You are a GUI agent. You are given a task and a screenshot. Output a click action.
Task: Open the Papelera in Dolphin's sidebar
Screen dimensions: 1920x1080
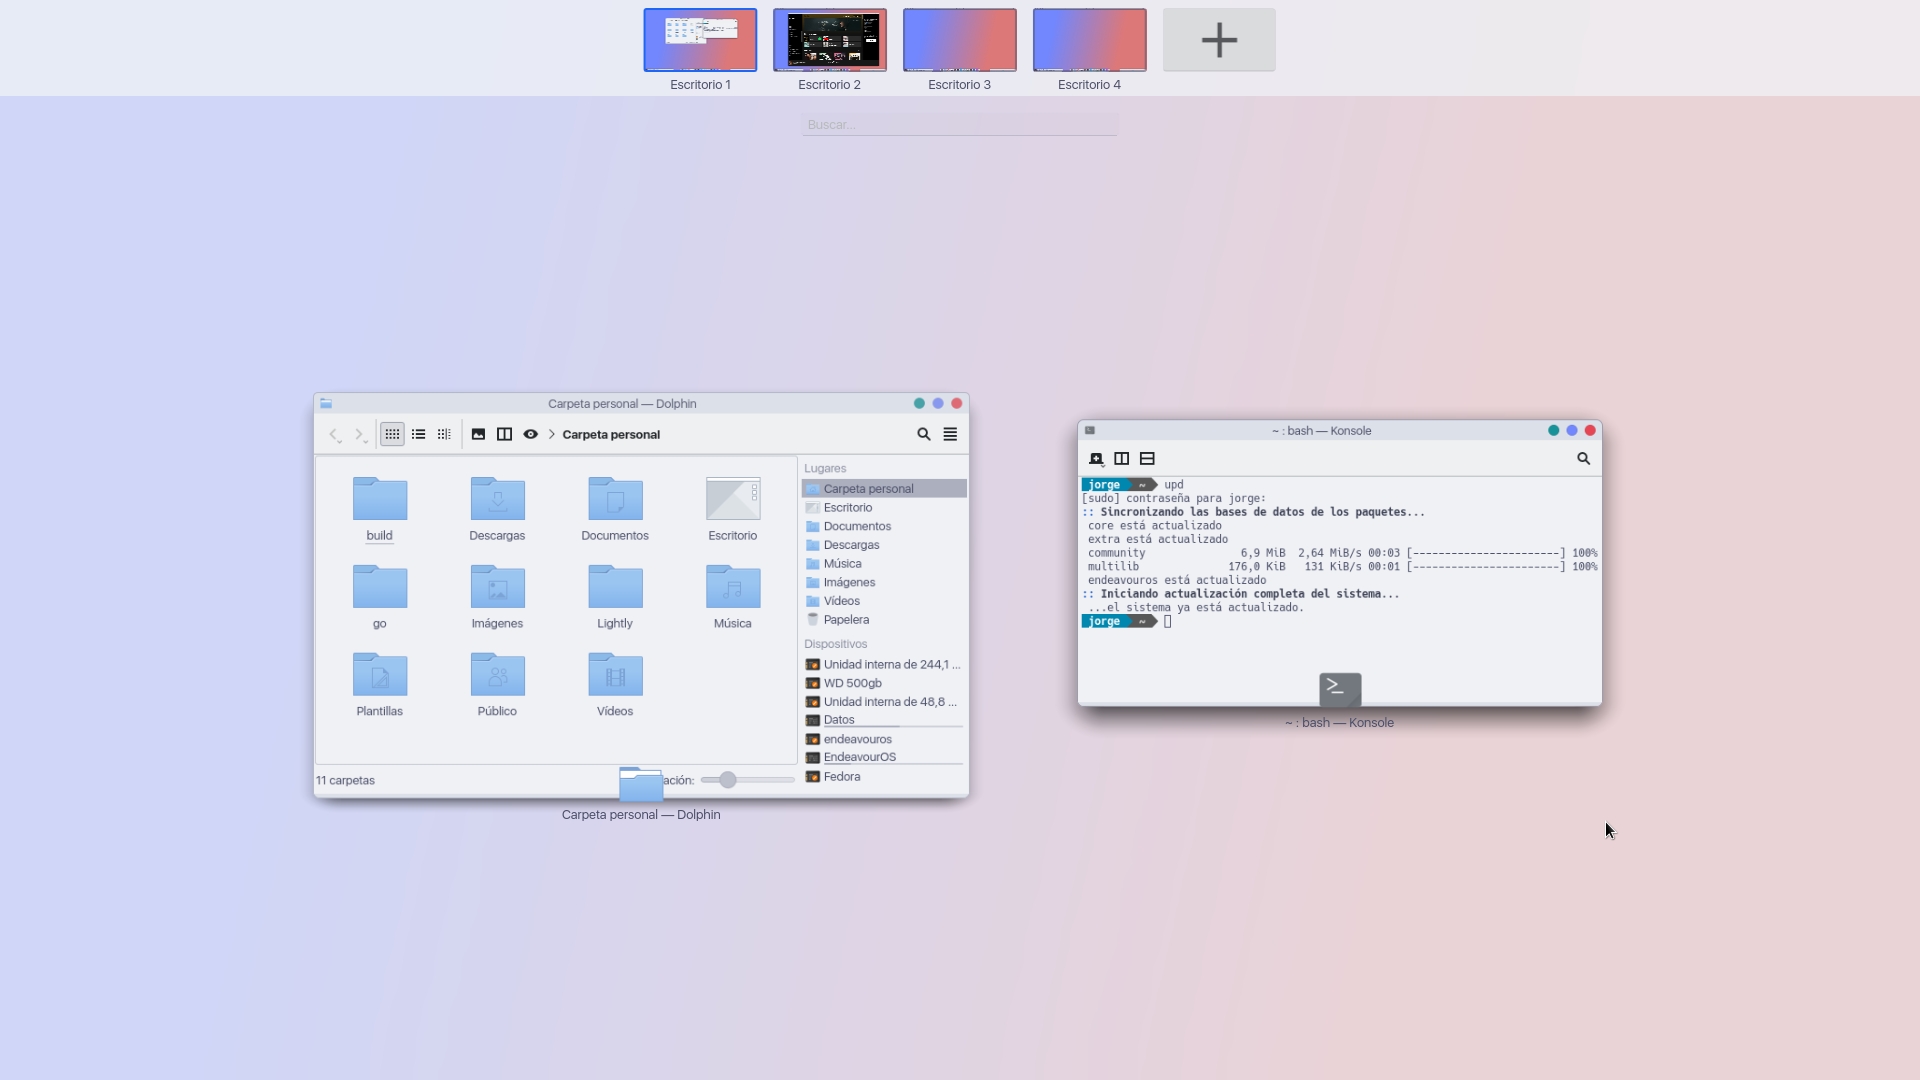[845, 619]
